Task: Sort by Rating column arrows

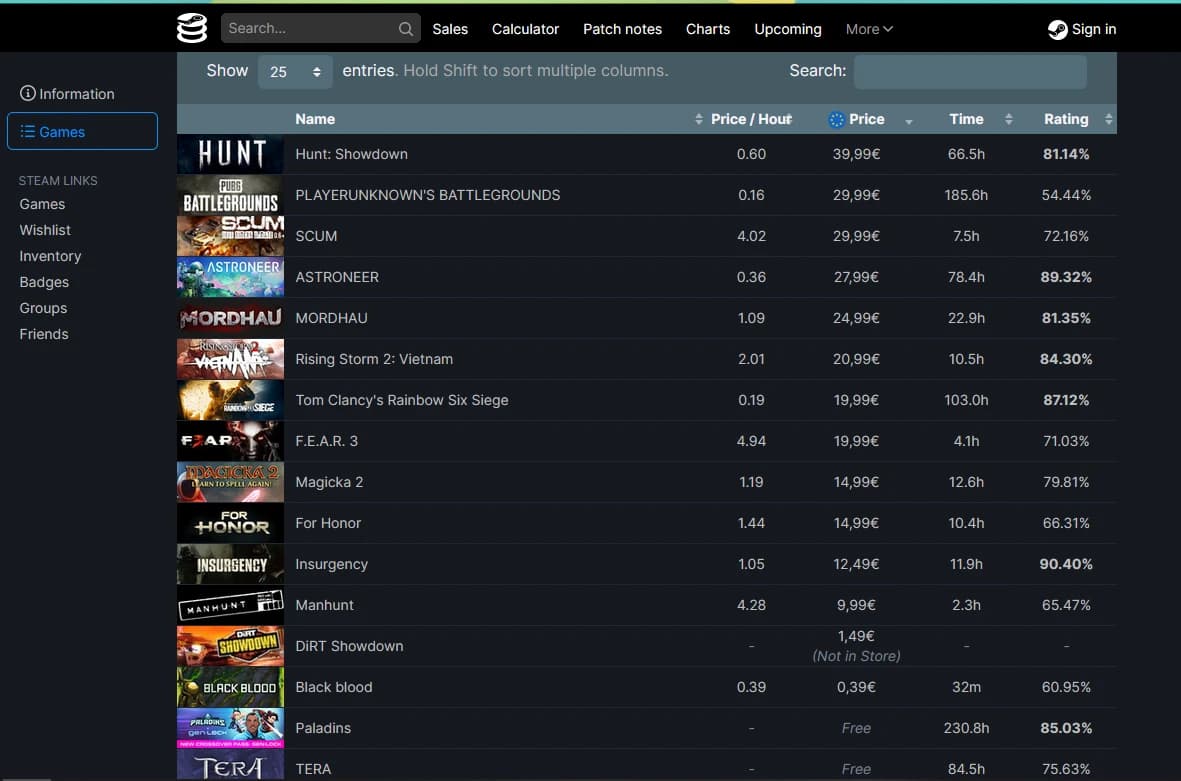Action: [x=1108, y=119]
